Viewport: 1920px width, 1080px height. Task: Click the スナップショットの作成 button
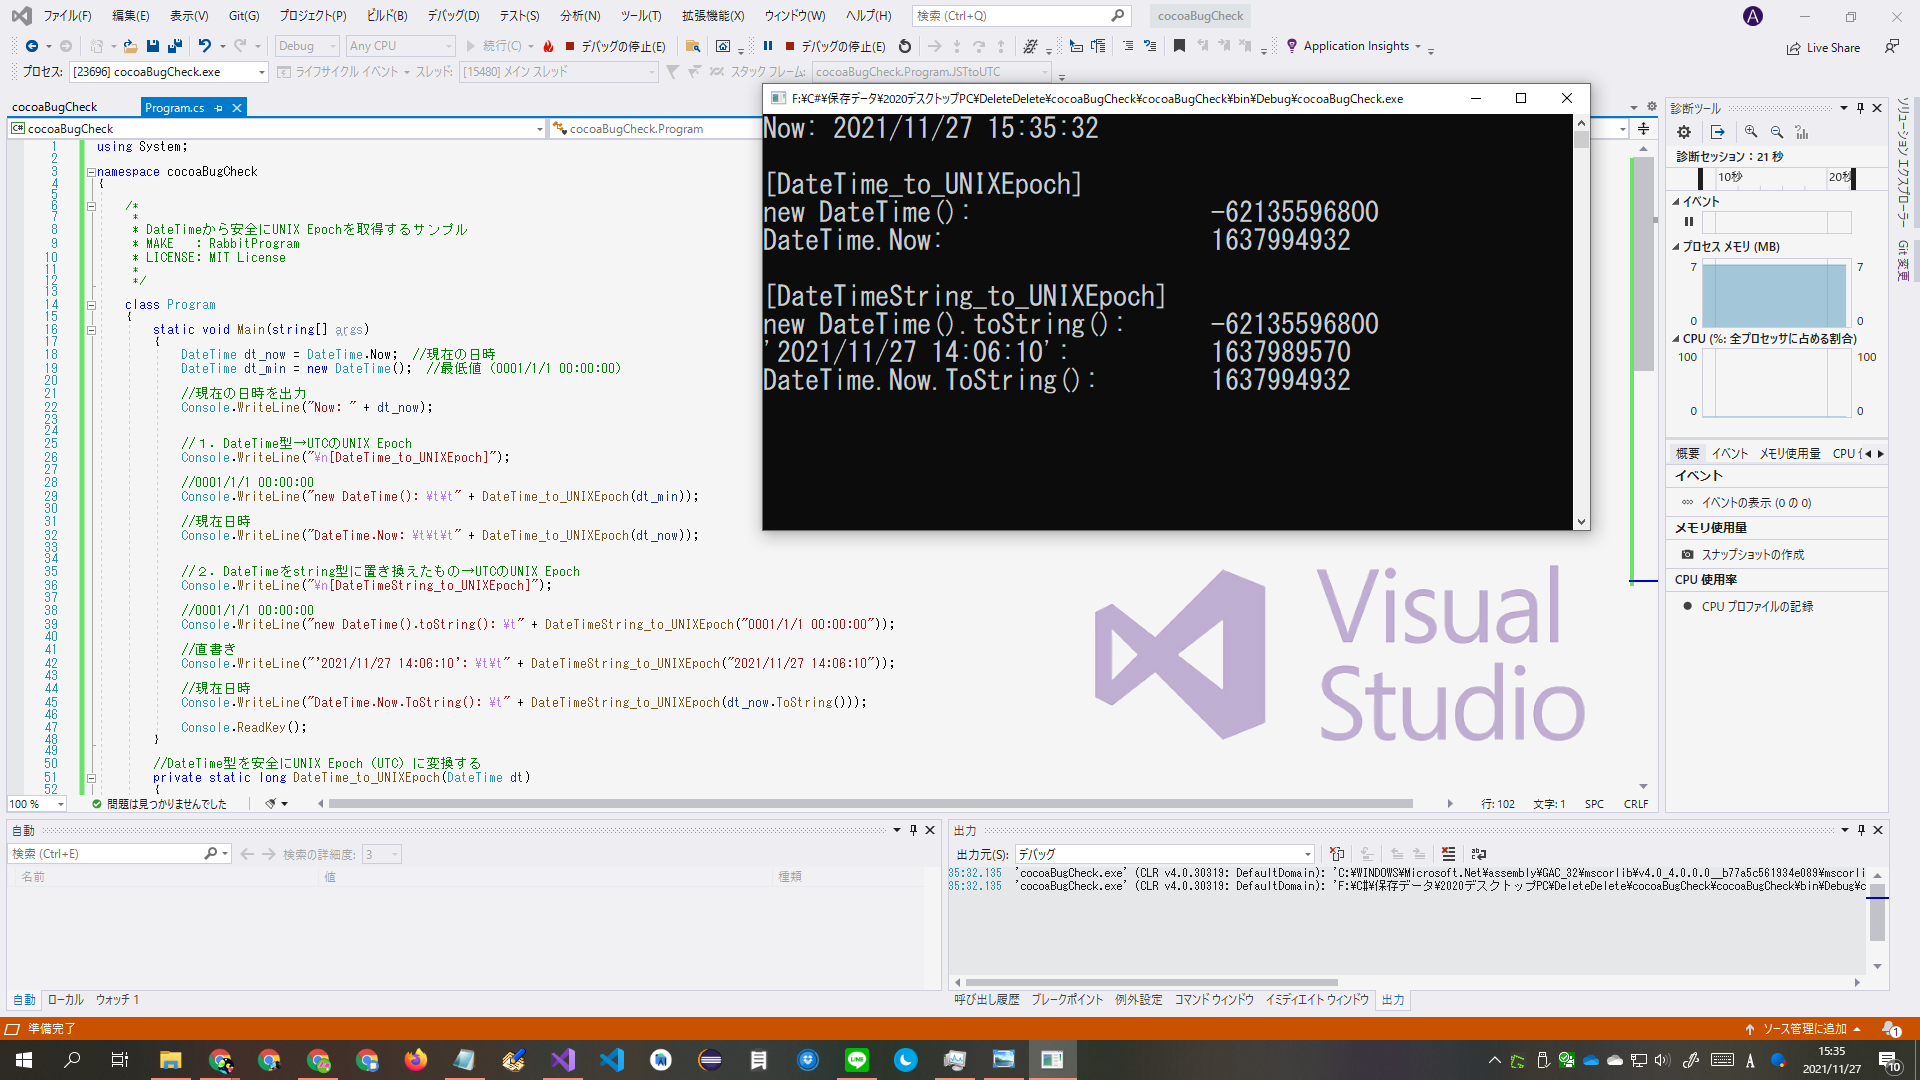pos(1753,554)
